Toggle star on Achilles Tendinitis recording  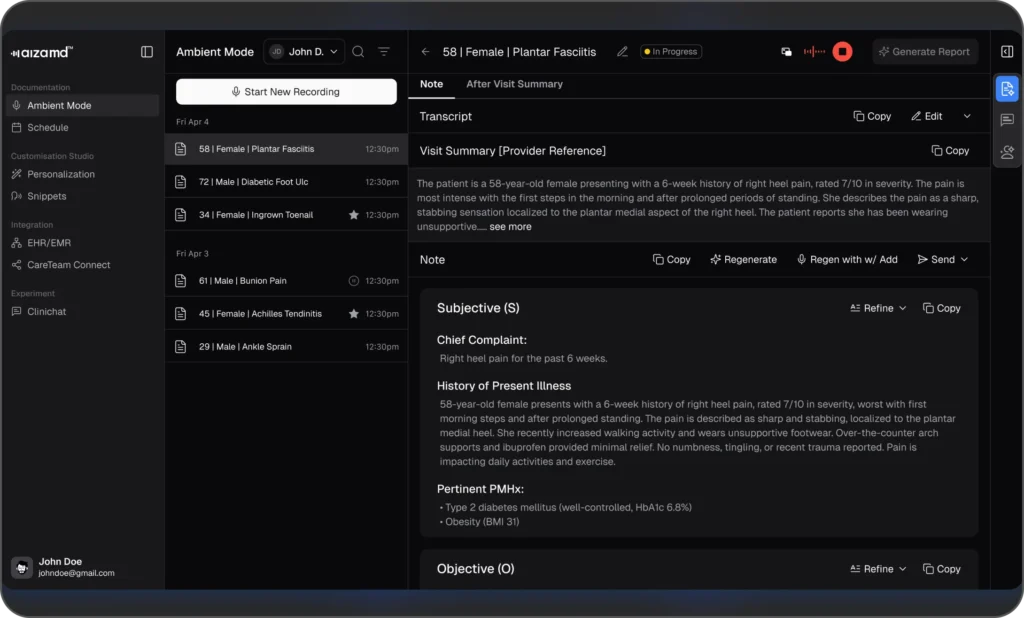coord(353,314)
